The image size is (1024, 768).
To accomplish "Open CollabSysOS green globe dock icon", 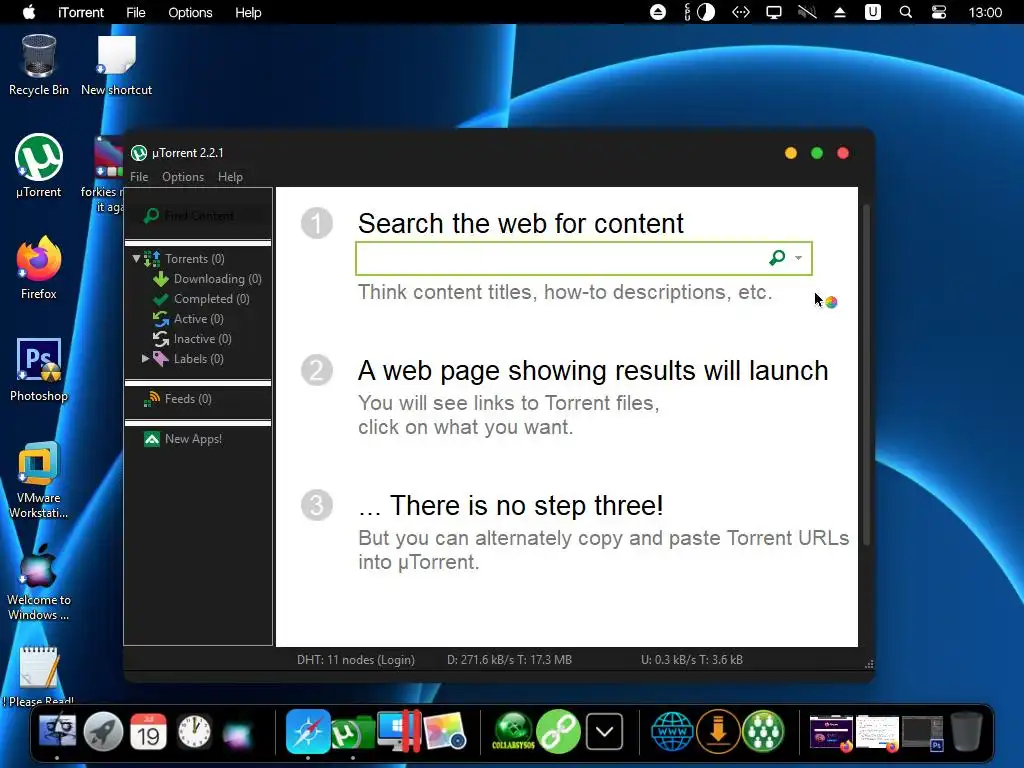I will coord(513,731).
